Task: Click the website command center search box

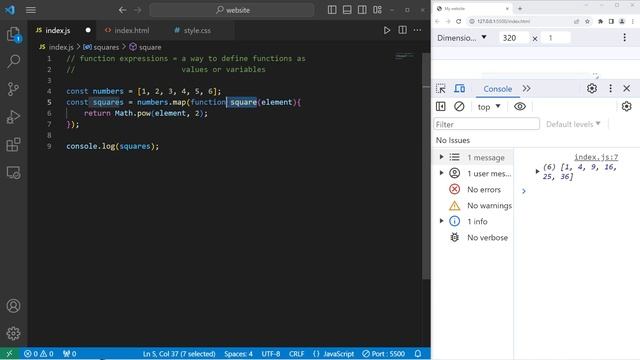Action: tap(232, 10)
